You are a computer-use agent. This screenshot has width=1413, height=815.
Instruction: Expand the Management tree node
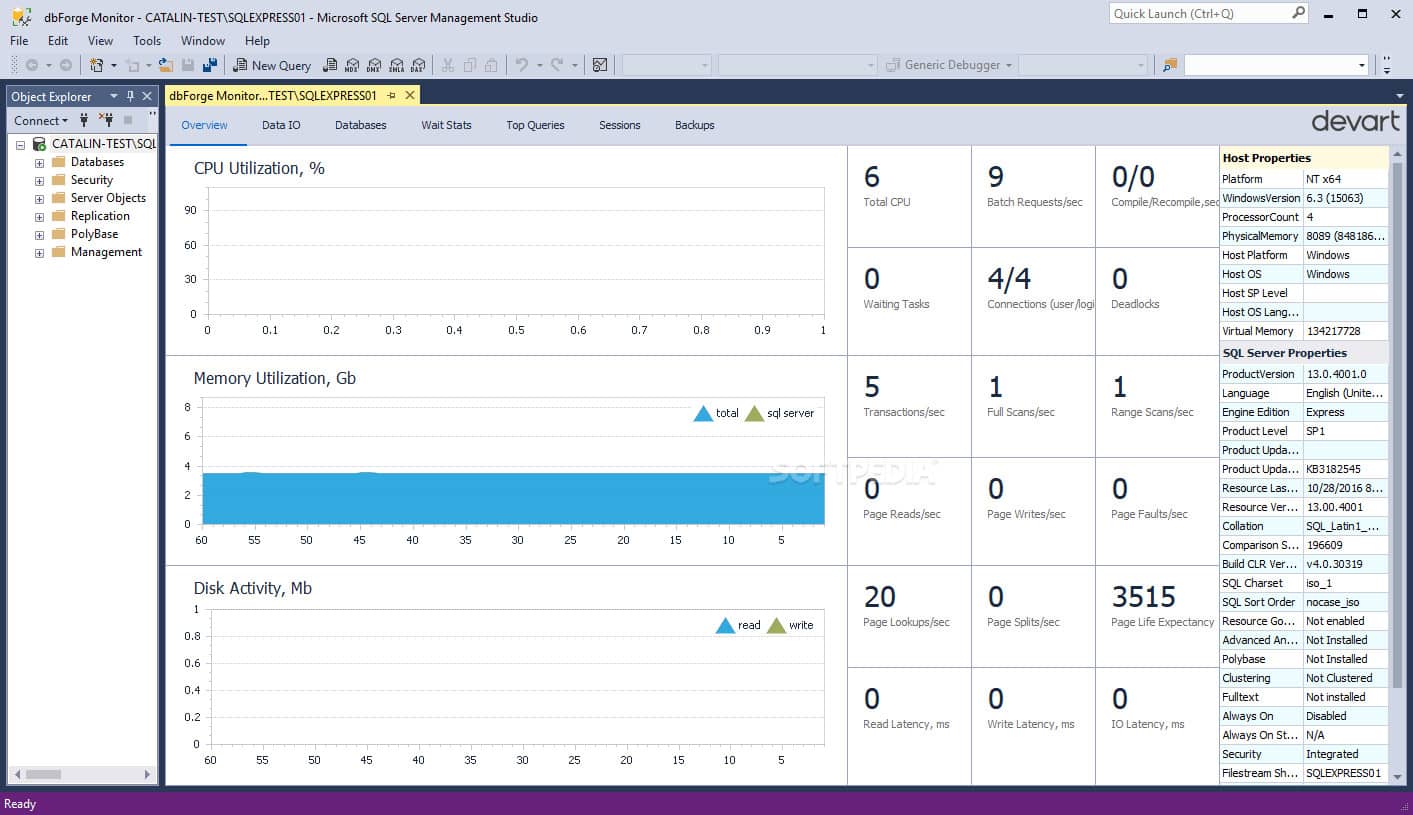point(39,252)
